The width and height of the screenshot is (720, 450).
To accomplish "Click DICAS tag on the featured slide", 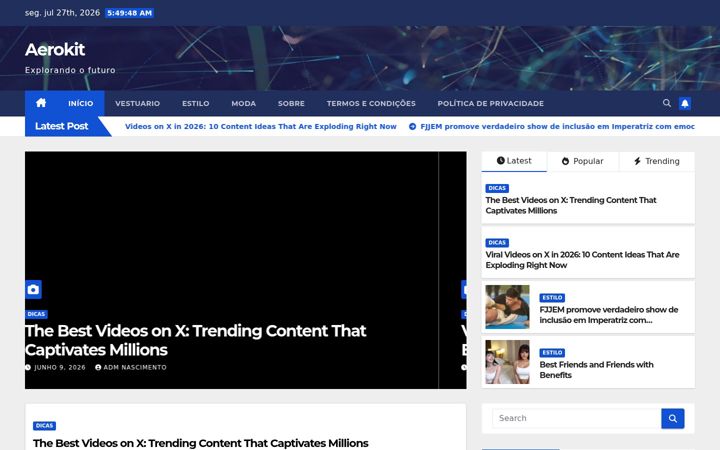I will tap(36, 315).
